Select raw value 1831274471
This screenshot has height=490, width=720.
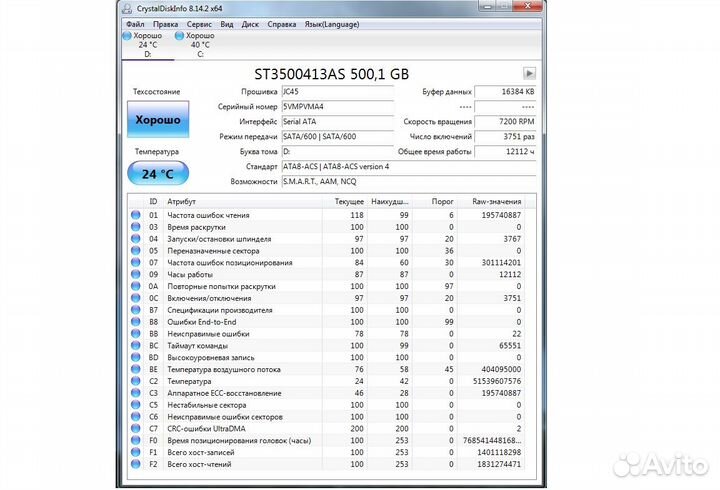click(x=500, y=464)
